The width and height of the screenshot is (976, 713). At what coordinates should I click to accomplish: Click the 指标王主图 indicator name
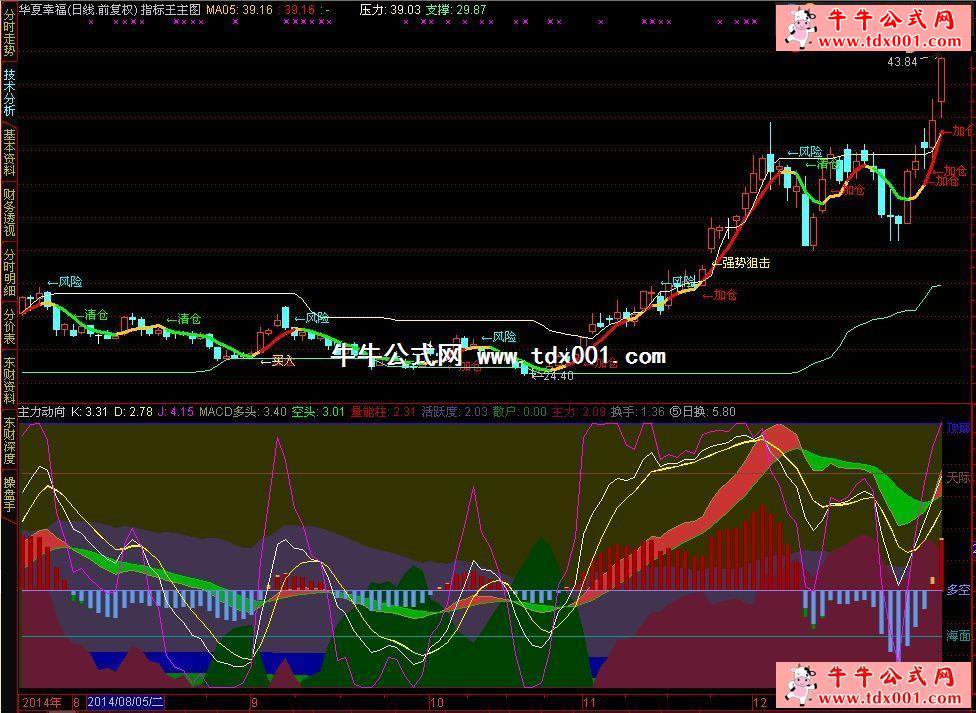(170, 8)
